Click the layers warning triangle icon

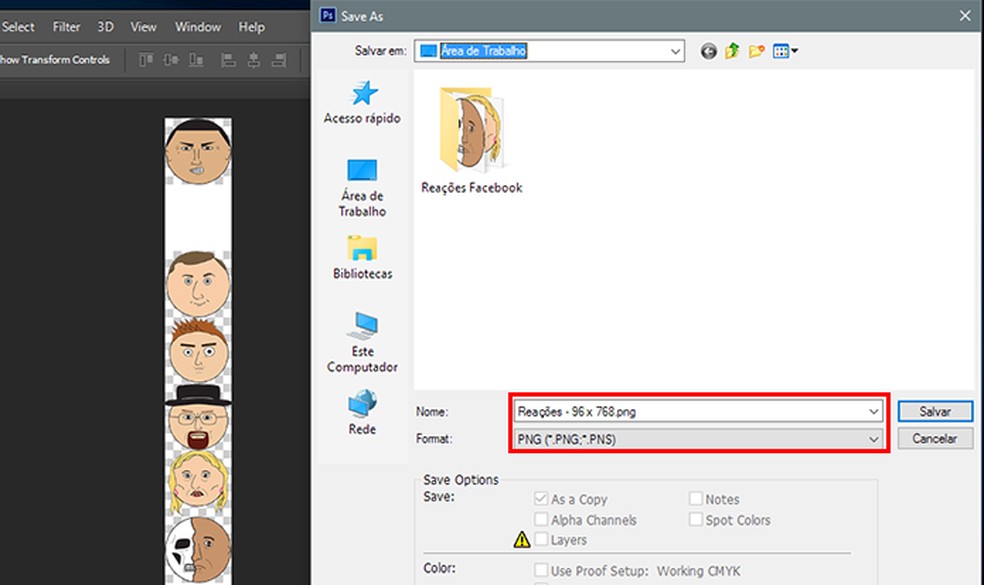522,540
